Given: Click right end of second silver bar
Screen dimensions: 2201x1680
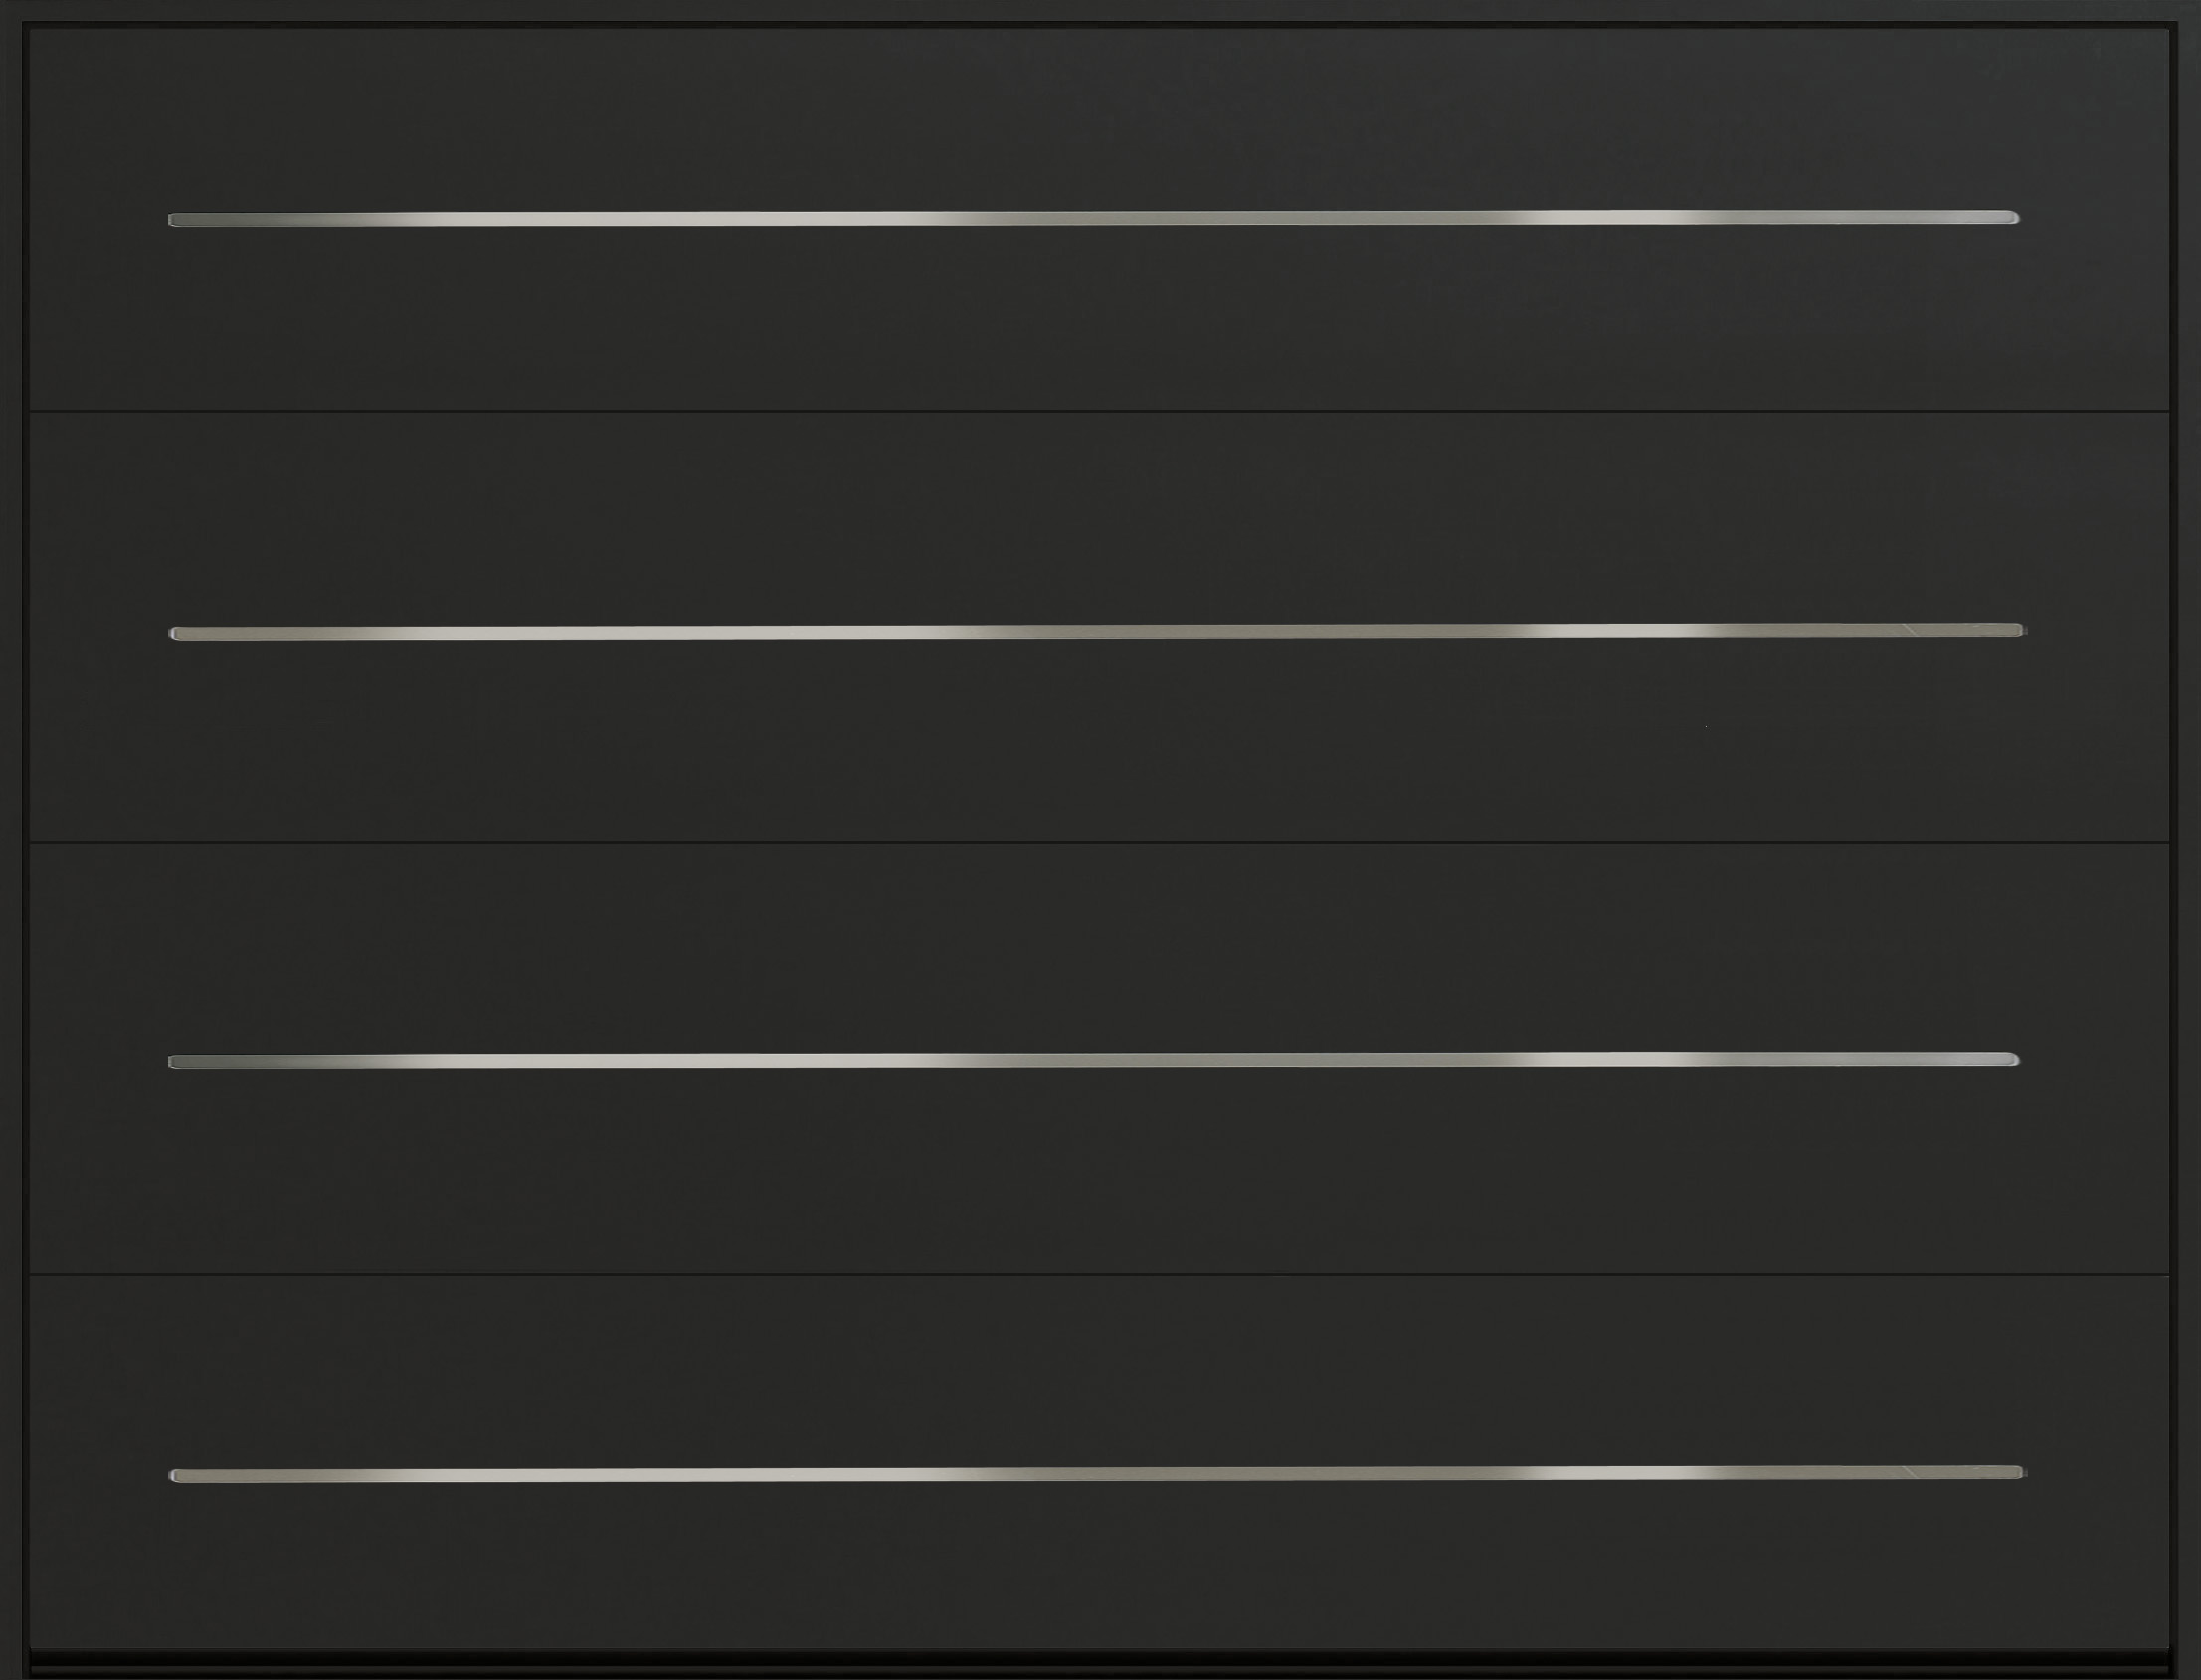Looking at the screenshot, I should pos(2019,630).
